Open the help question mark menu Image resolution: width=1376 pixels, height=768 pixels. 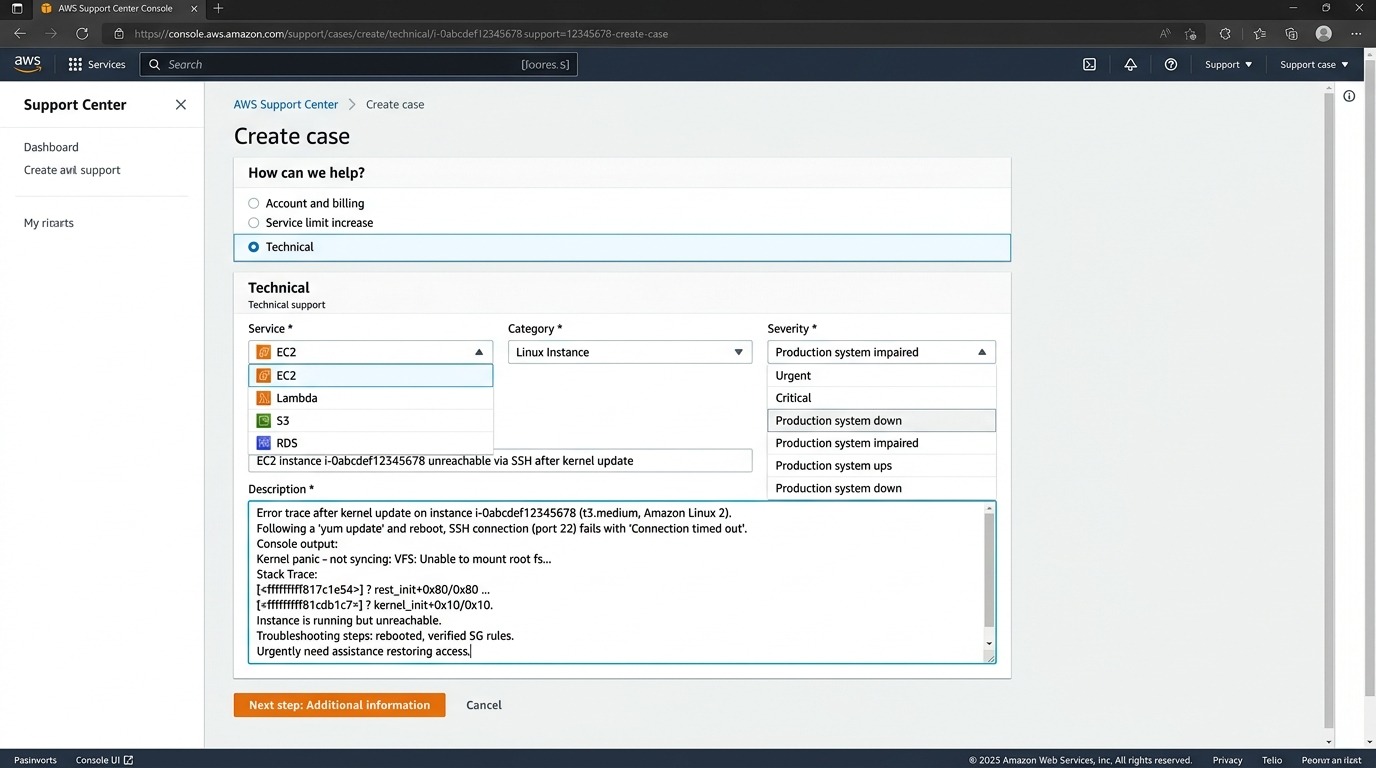tap(1171, 64)
